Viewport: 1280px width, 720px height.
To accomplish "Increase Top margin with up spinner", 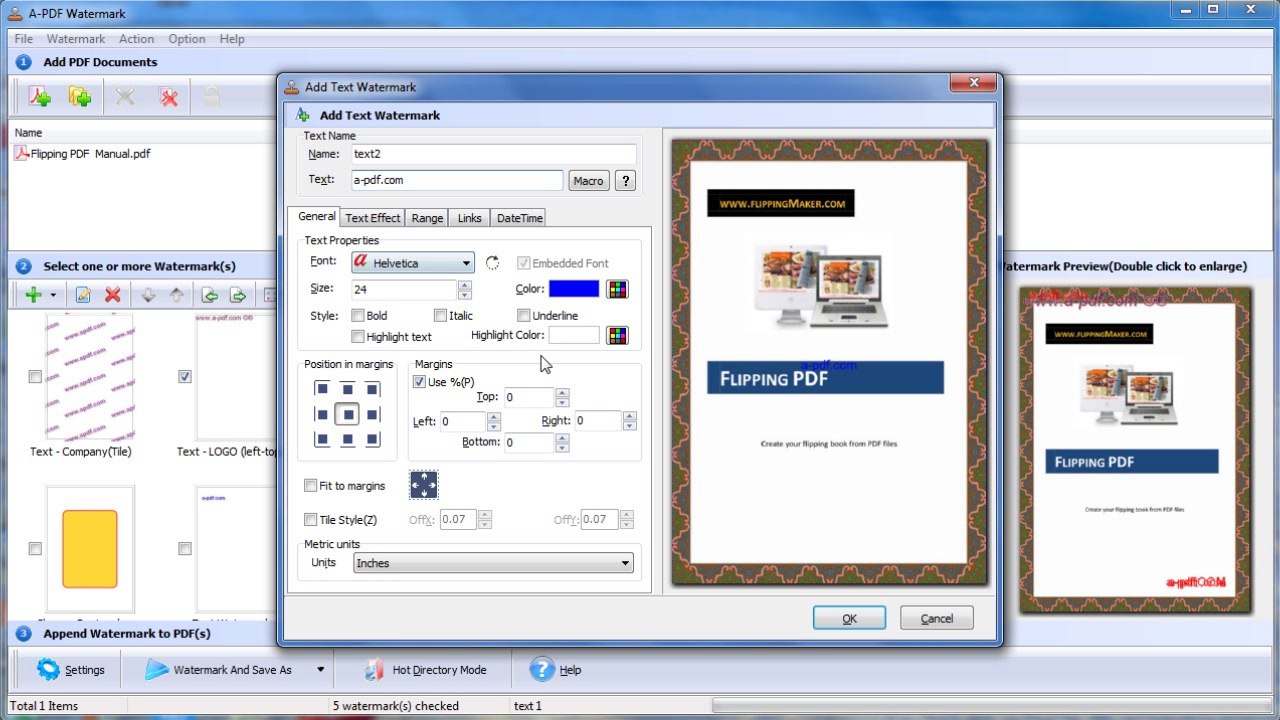I will [x=560, y=393].
